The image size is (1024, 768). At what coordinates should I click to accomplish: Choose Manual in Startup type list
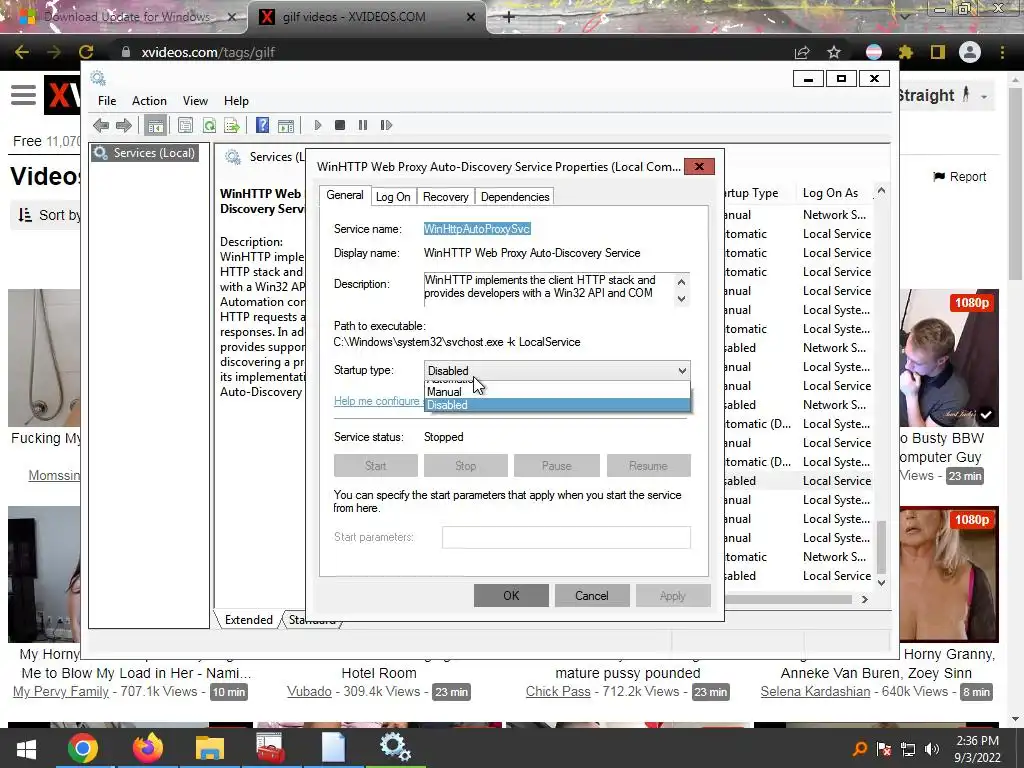tap(557, 392)
